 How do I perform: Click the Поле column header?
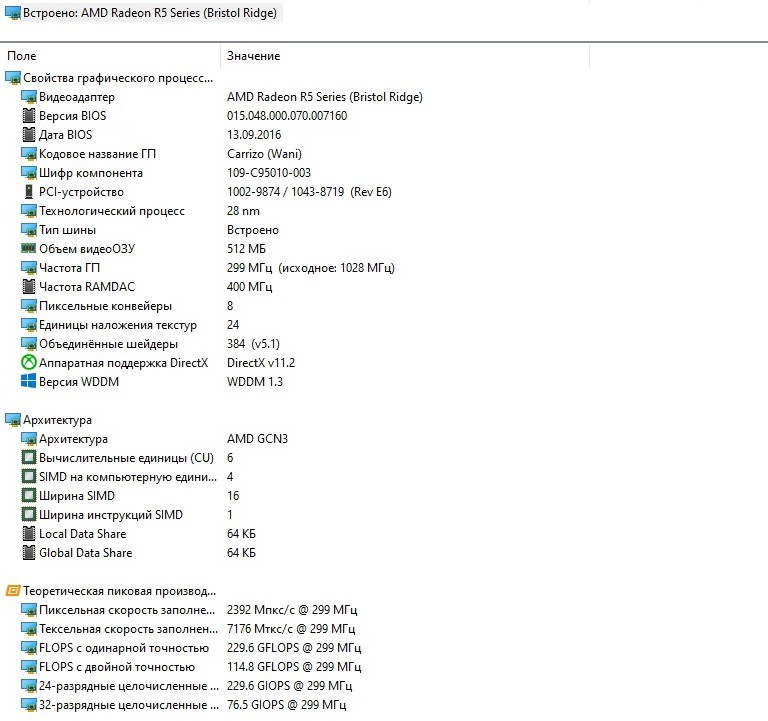click(22, 56)
